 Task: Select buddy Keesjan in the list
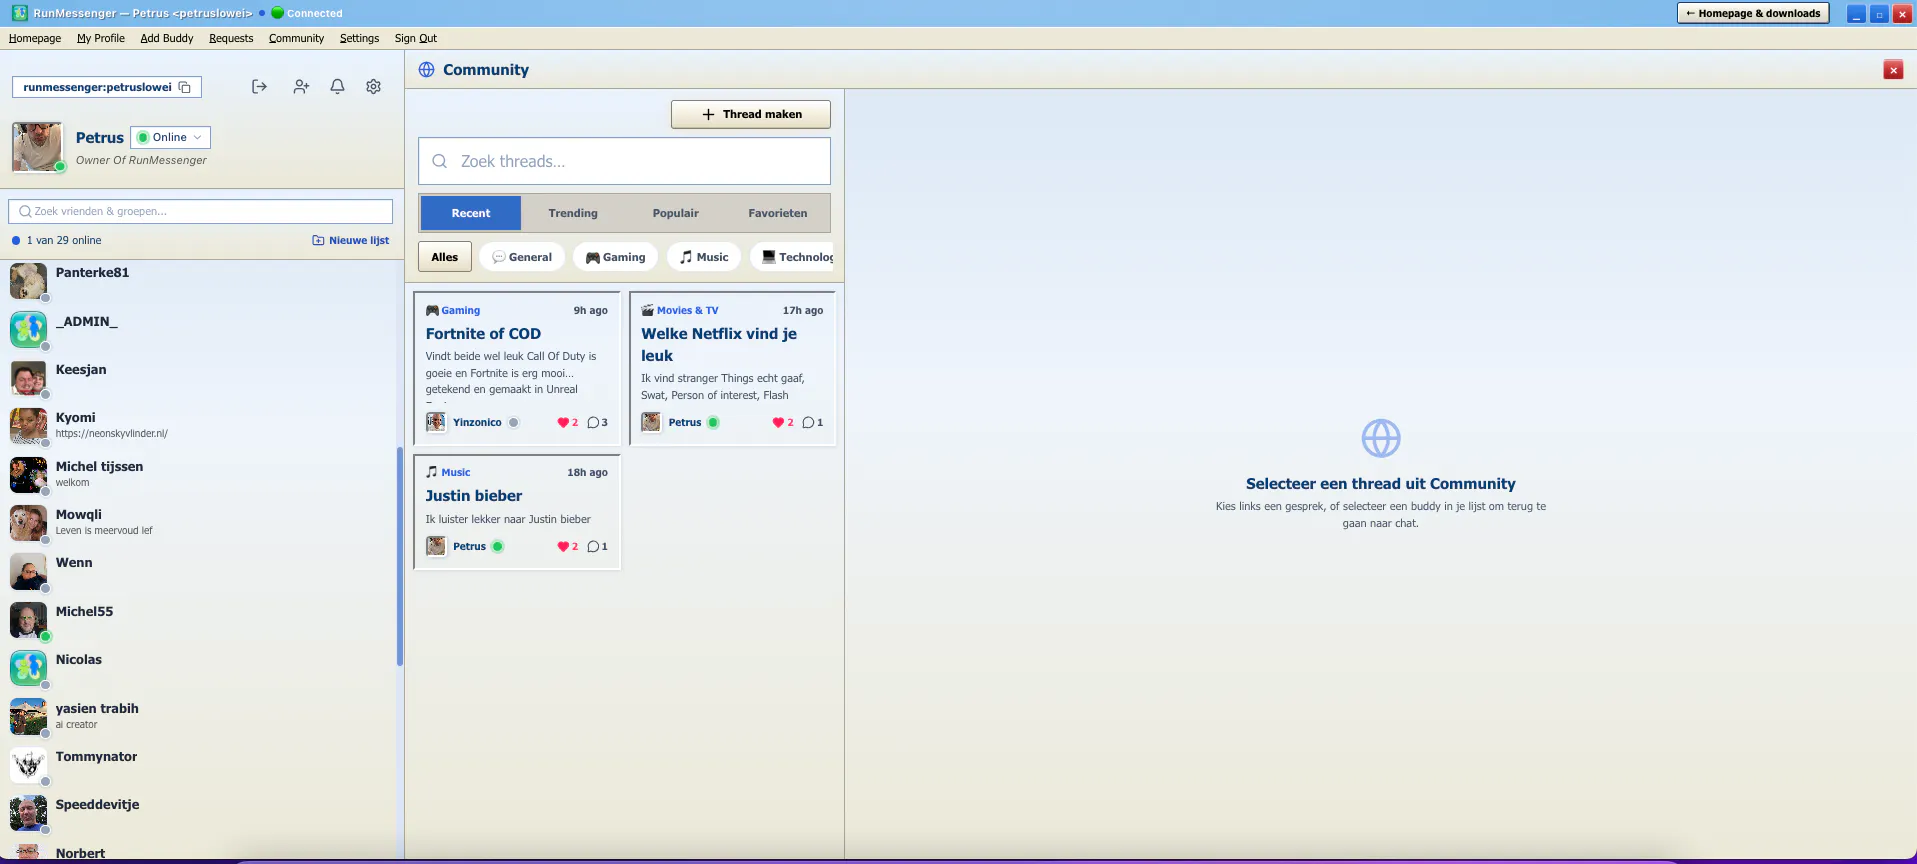(200, 378)
